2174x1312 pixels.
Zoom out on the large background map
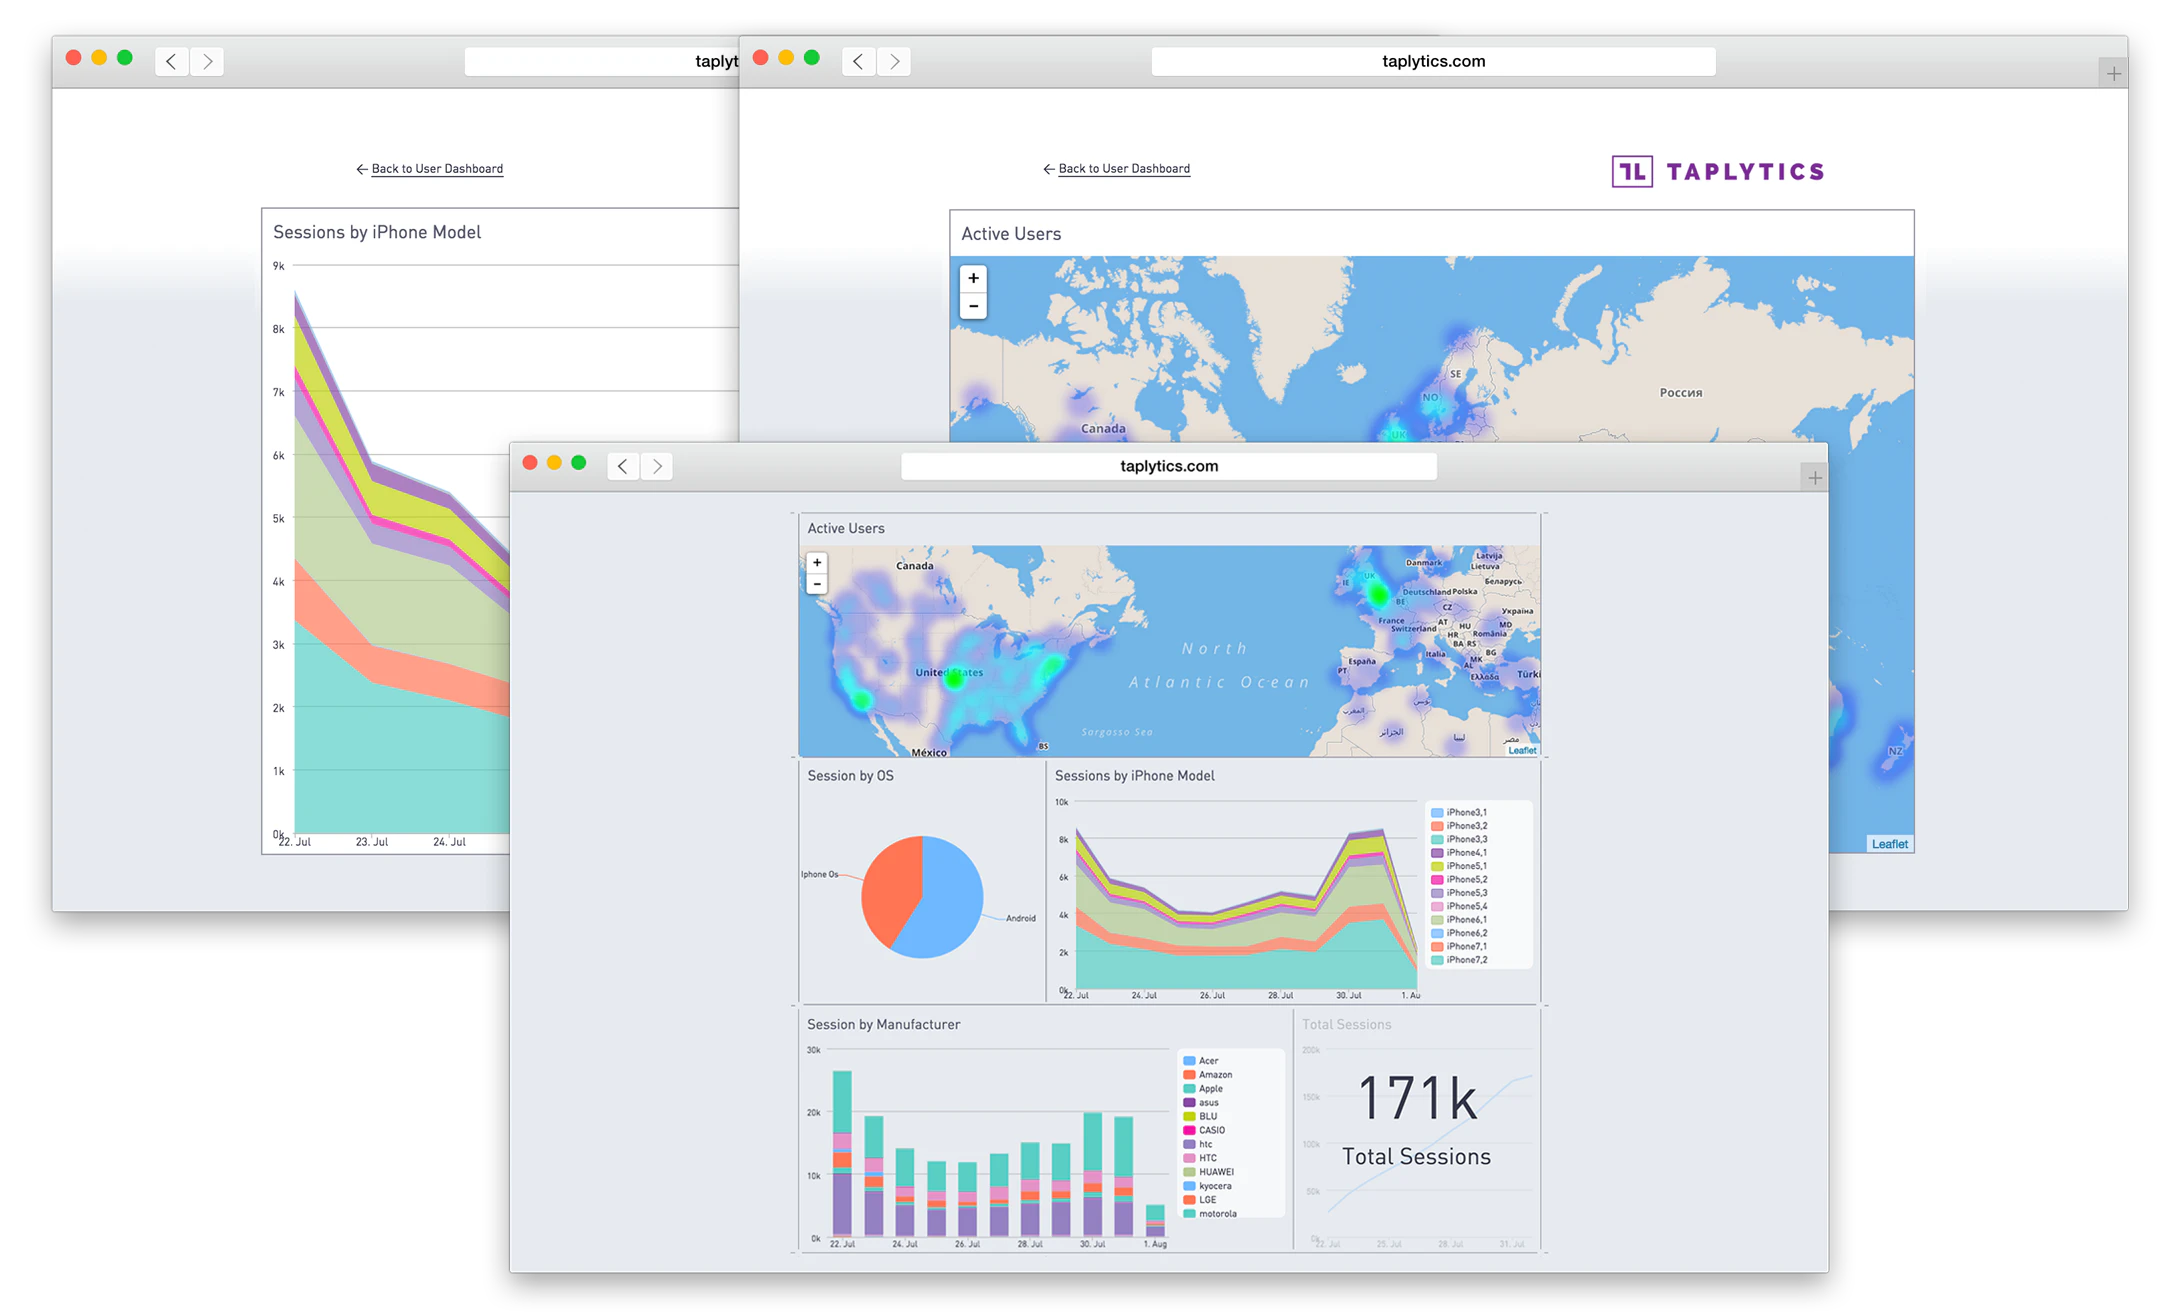click(x=973, y=306)
